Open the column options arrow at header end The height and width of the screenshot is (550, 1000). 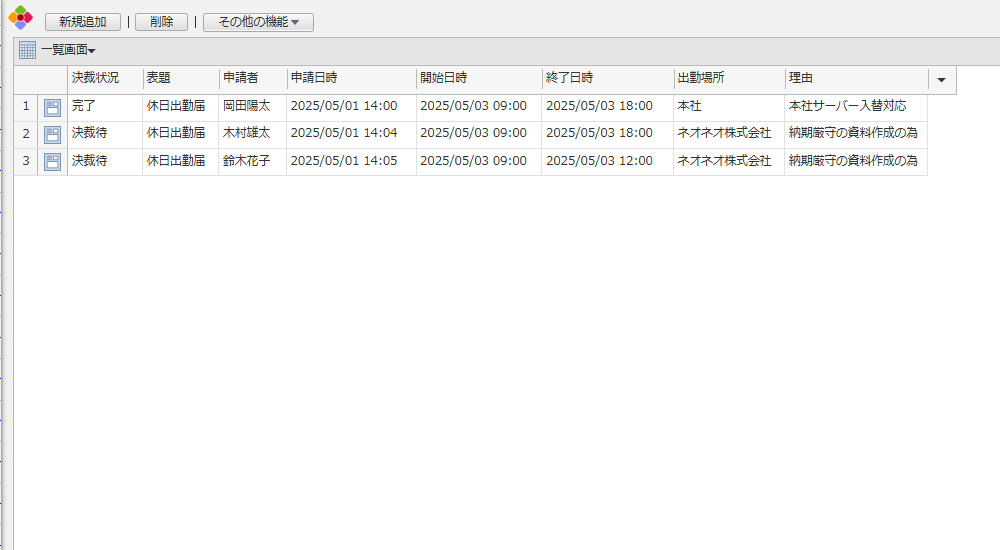point(941,80)
